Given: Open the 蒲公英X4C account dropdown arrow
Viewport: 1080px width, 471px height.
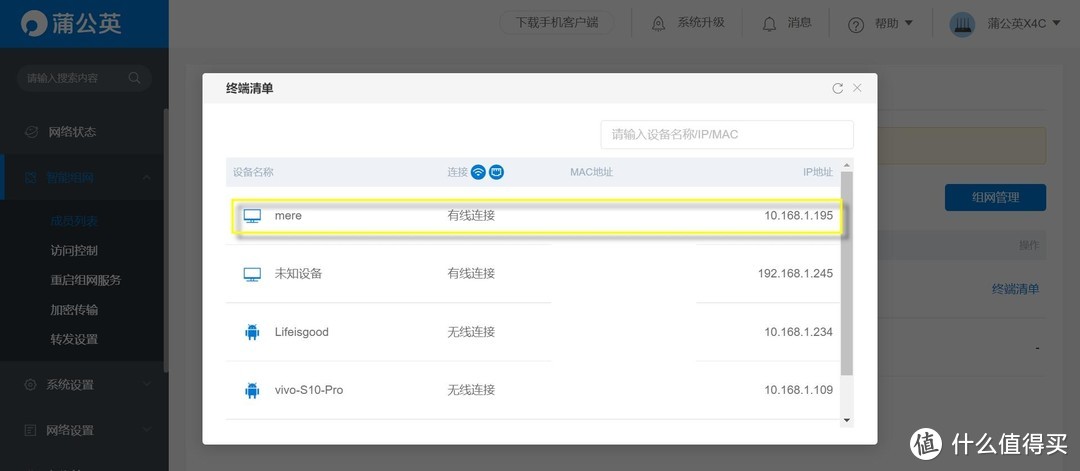Looking at the screenshot, I should (1057, 24).
